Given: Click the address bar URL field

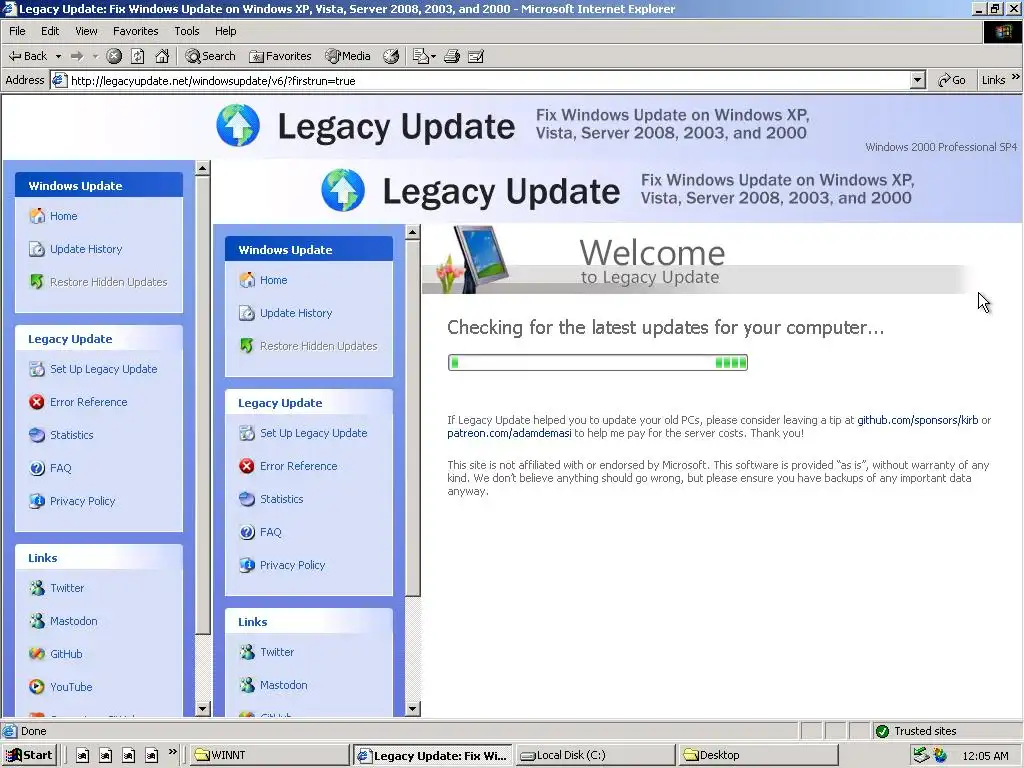Looking at the screenshot, I should [x=488, y=80].
